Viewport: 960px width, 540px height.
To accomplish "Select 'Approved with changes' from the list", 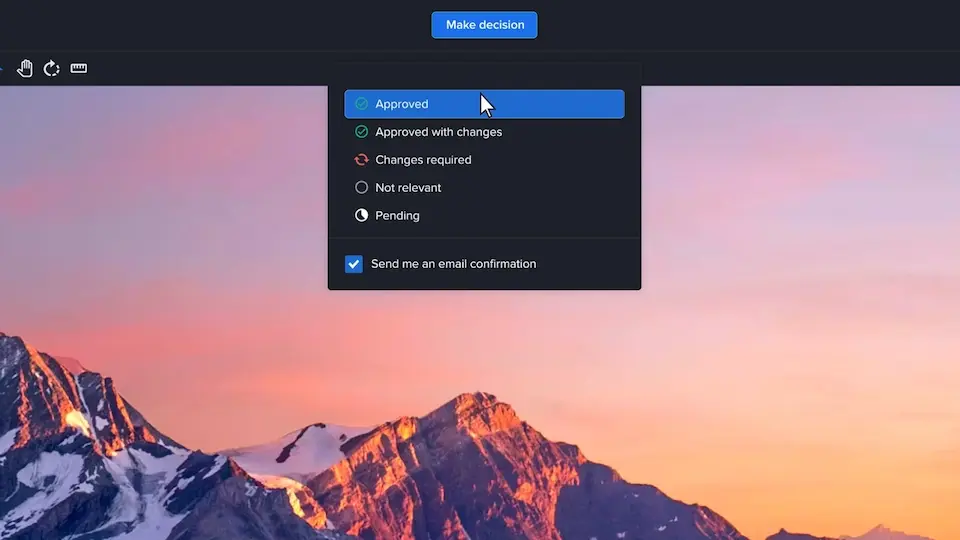I will [438, 132].
